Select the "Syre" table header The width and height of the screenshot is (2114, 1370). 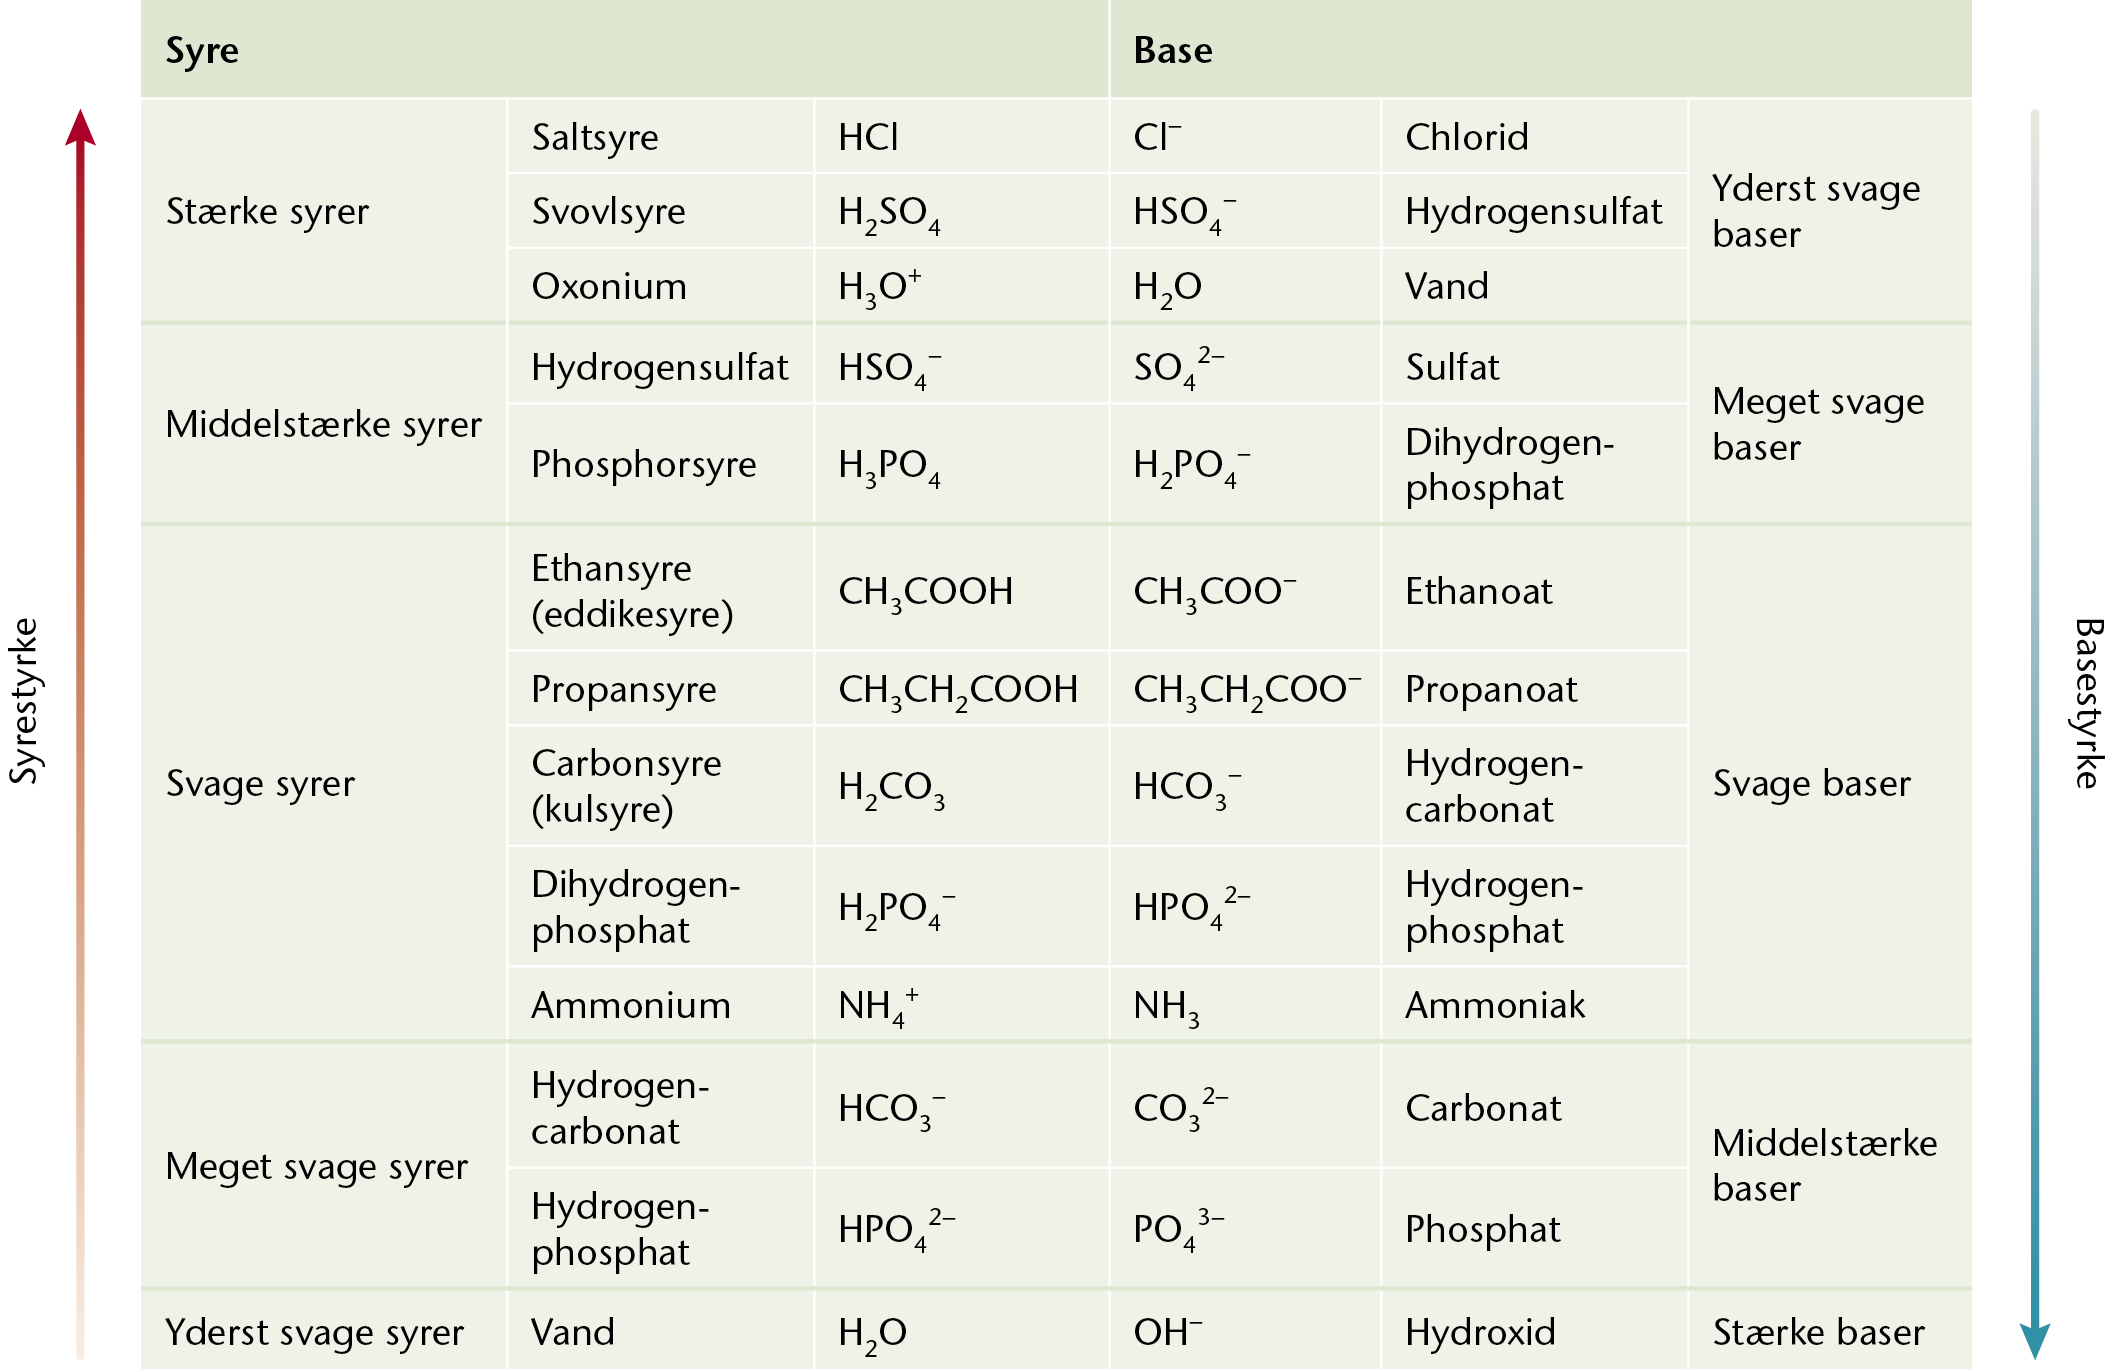pyautogui.click(x=202, y=50)
